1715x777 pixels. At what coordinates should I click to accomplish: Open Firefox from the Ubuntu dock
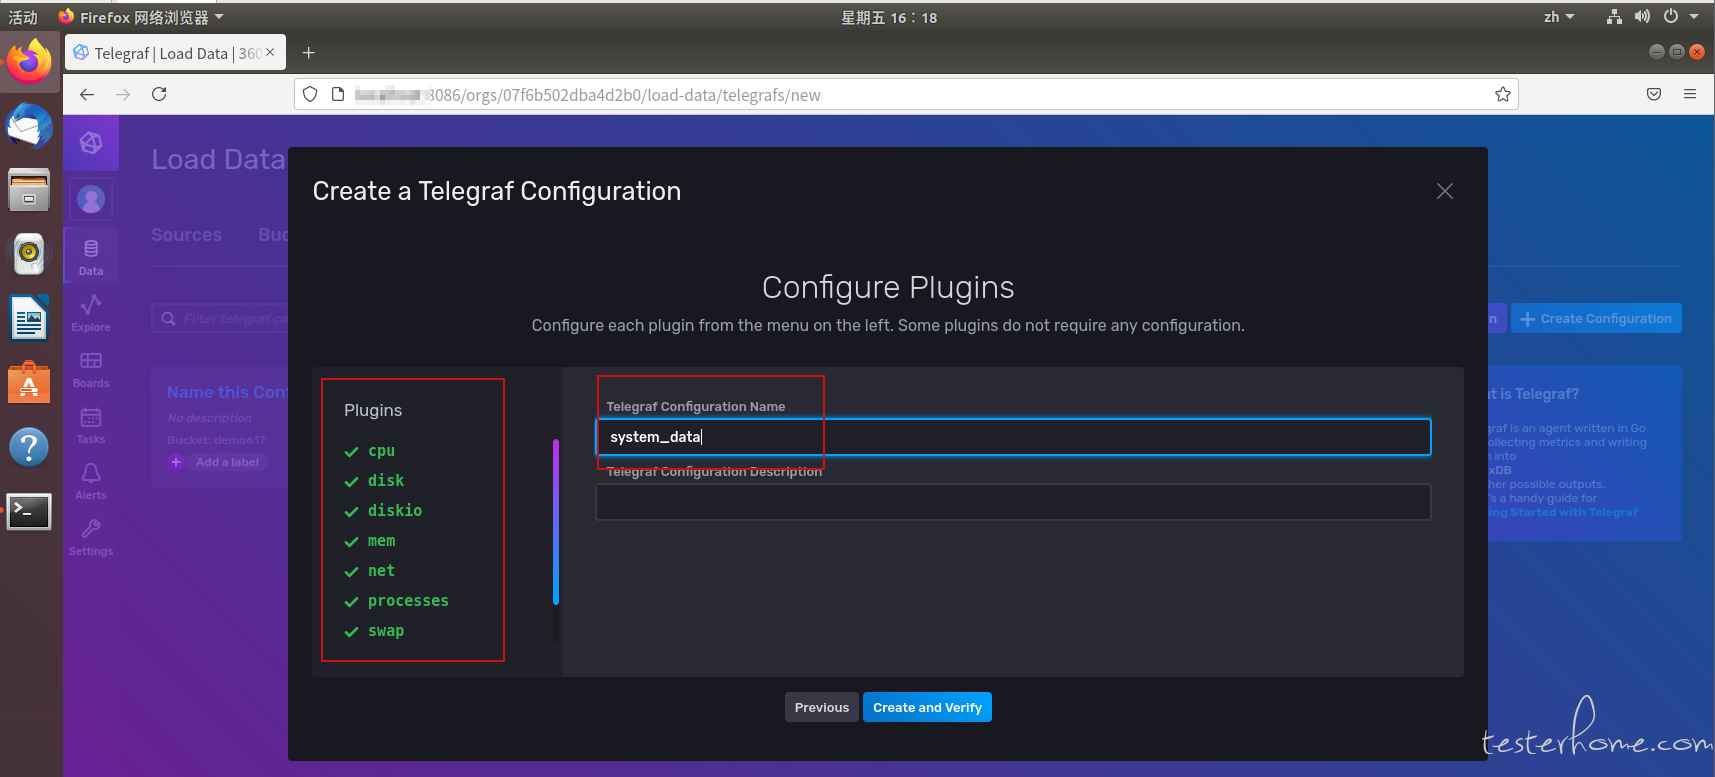click(x=29, y=62)
